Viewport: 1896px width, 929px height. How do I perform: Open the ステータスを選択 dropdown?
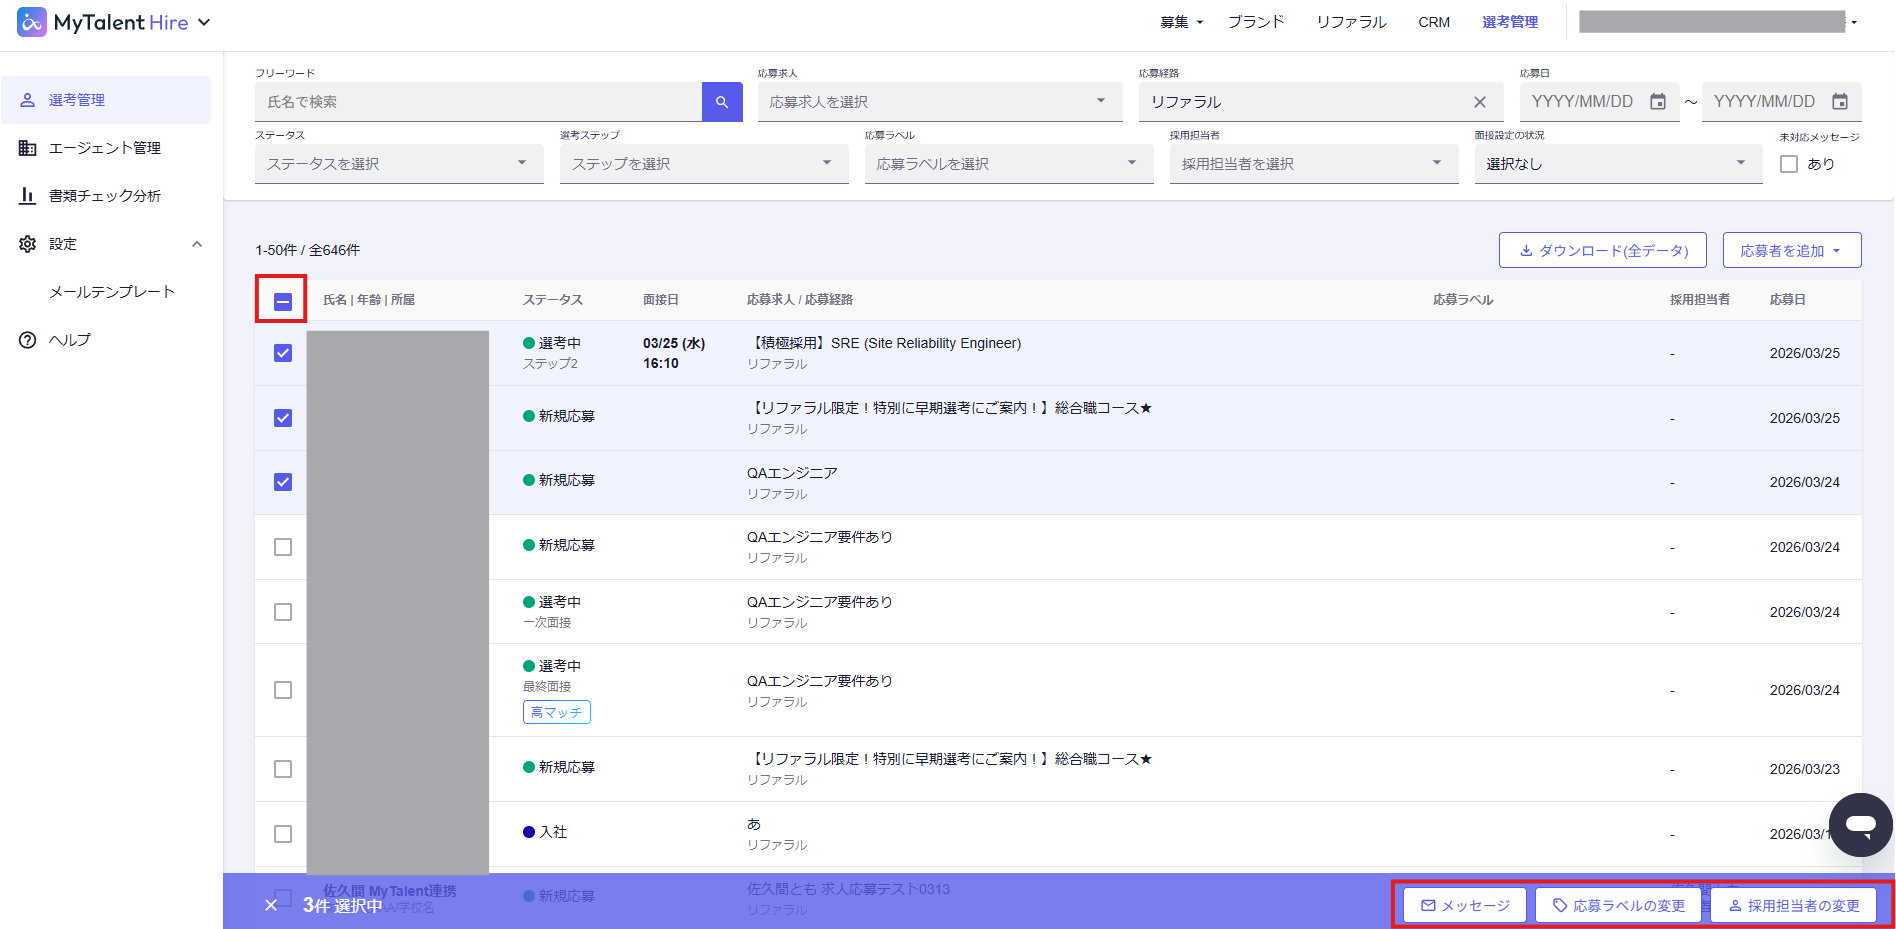tap(399, 164)
